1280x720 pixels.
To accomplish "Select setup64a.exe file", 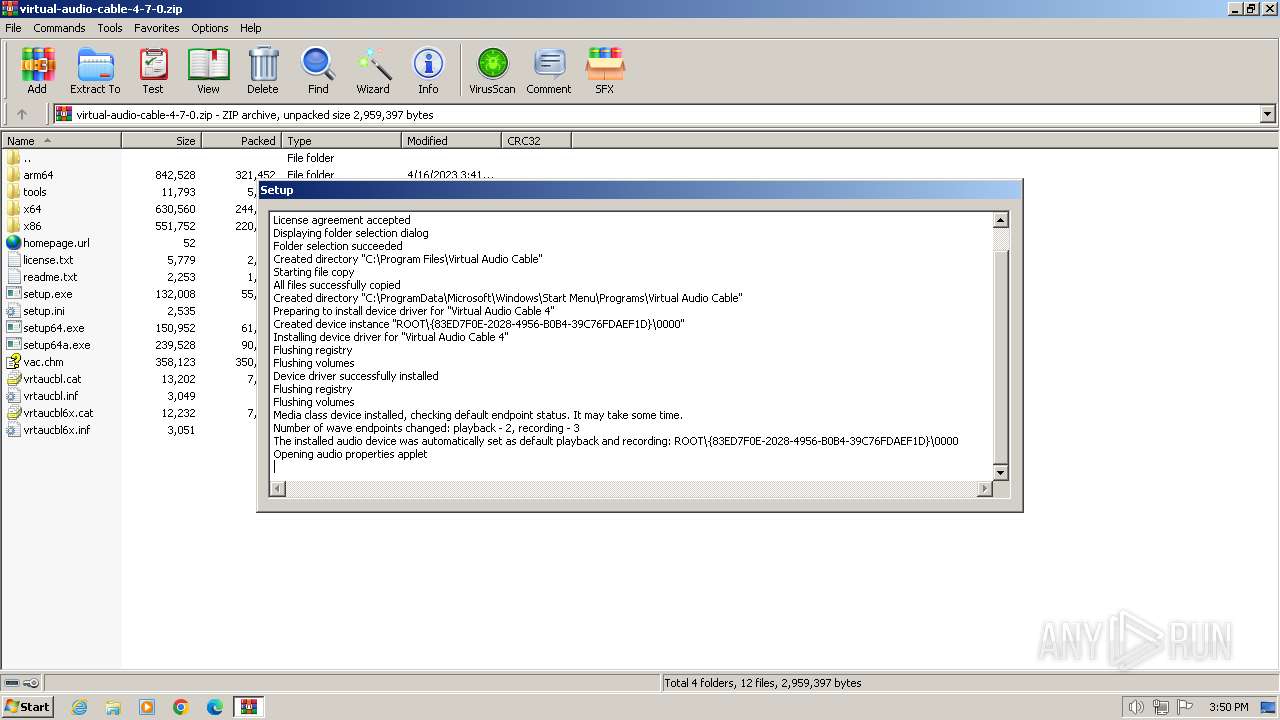I will tap(56, 345).
